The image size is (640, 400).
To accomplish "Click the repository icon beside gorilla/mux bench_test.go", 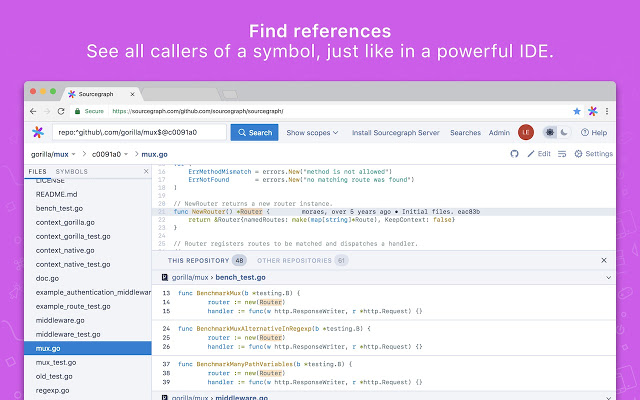I will [x=164, y=277].
